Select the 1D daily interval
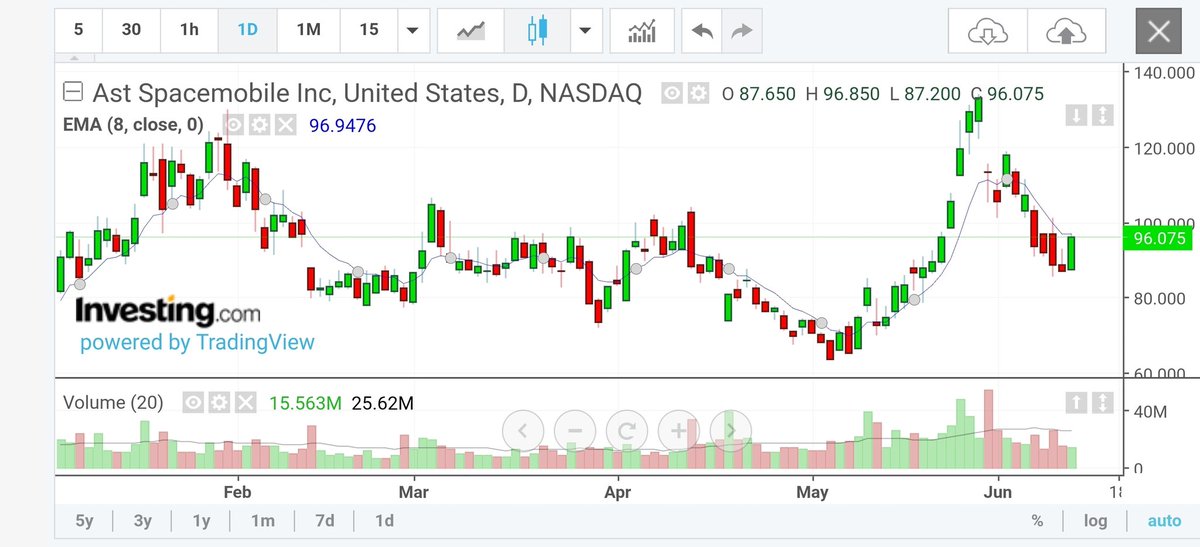Image resolution: width=1200 pixels, height=547 pixels. (247, 30)
